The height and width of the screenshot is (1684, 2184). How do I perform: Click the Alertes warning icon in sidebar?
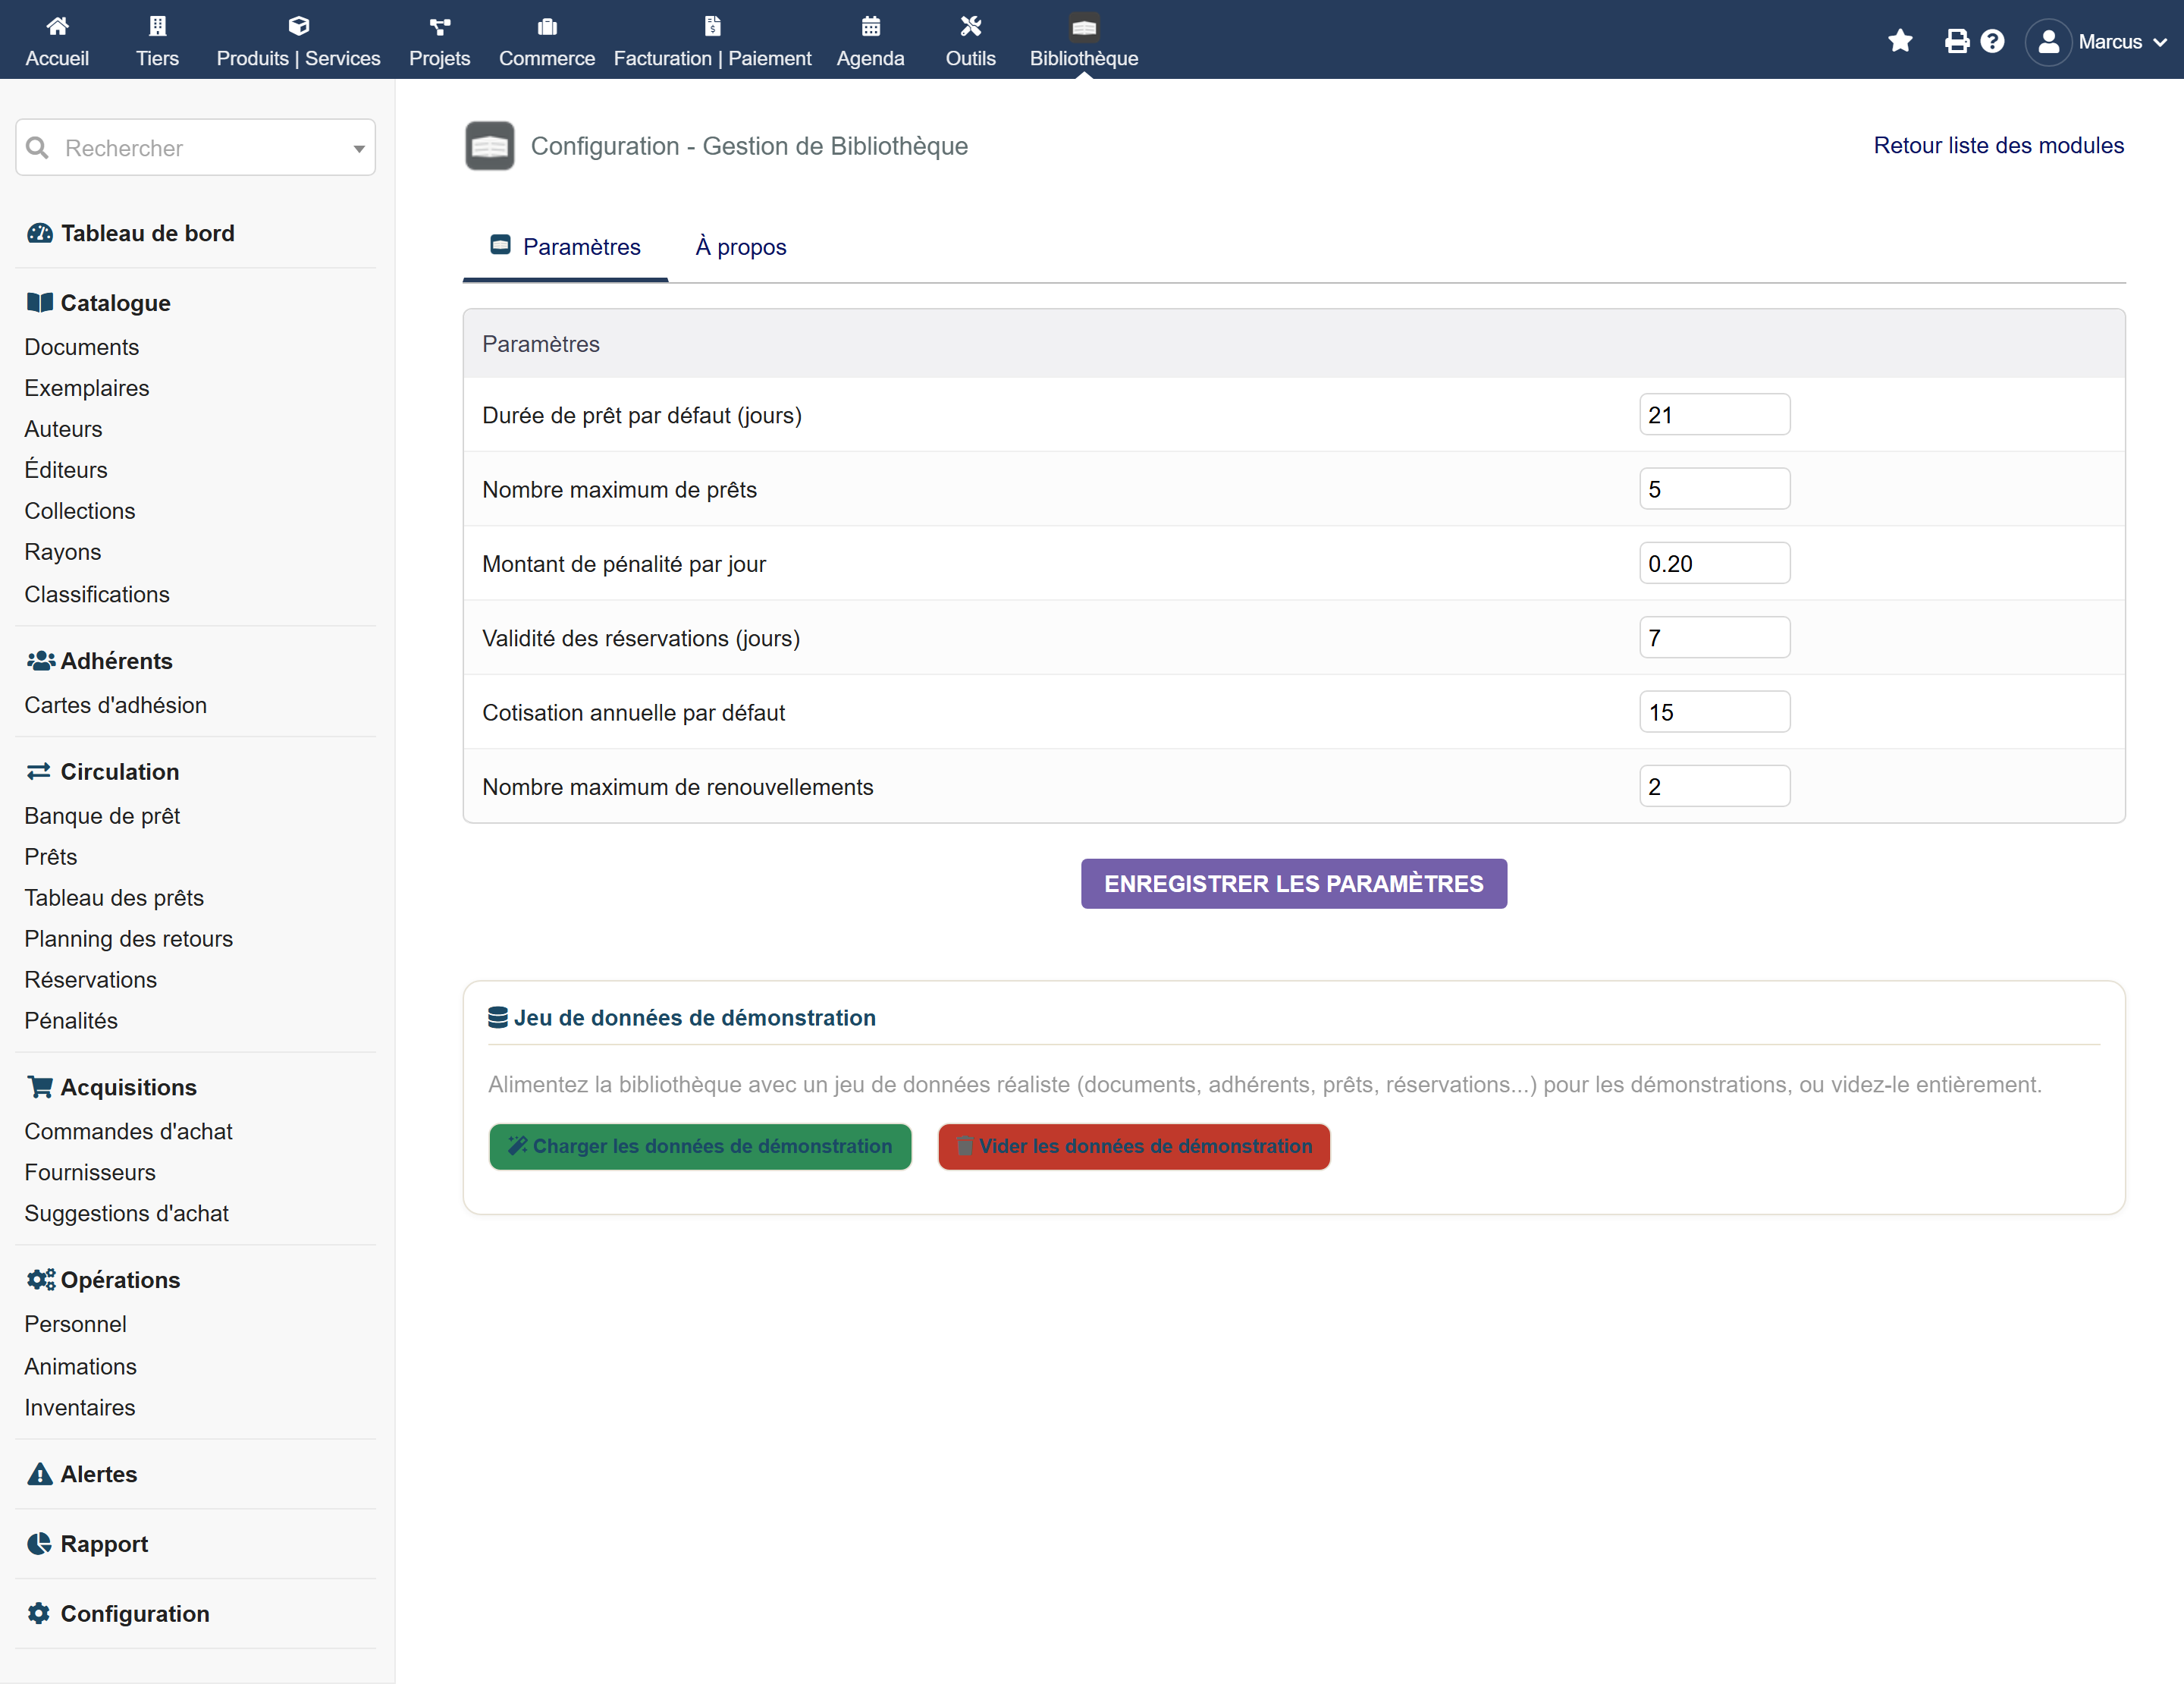[x=39, y=1474]
